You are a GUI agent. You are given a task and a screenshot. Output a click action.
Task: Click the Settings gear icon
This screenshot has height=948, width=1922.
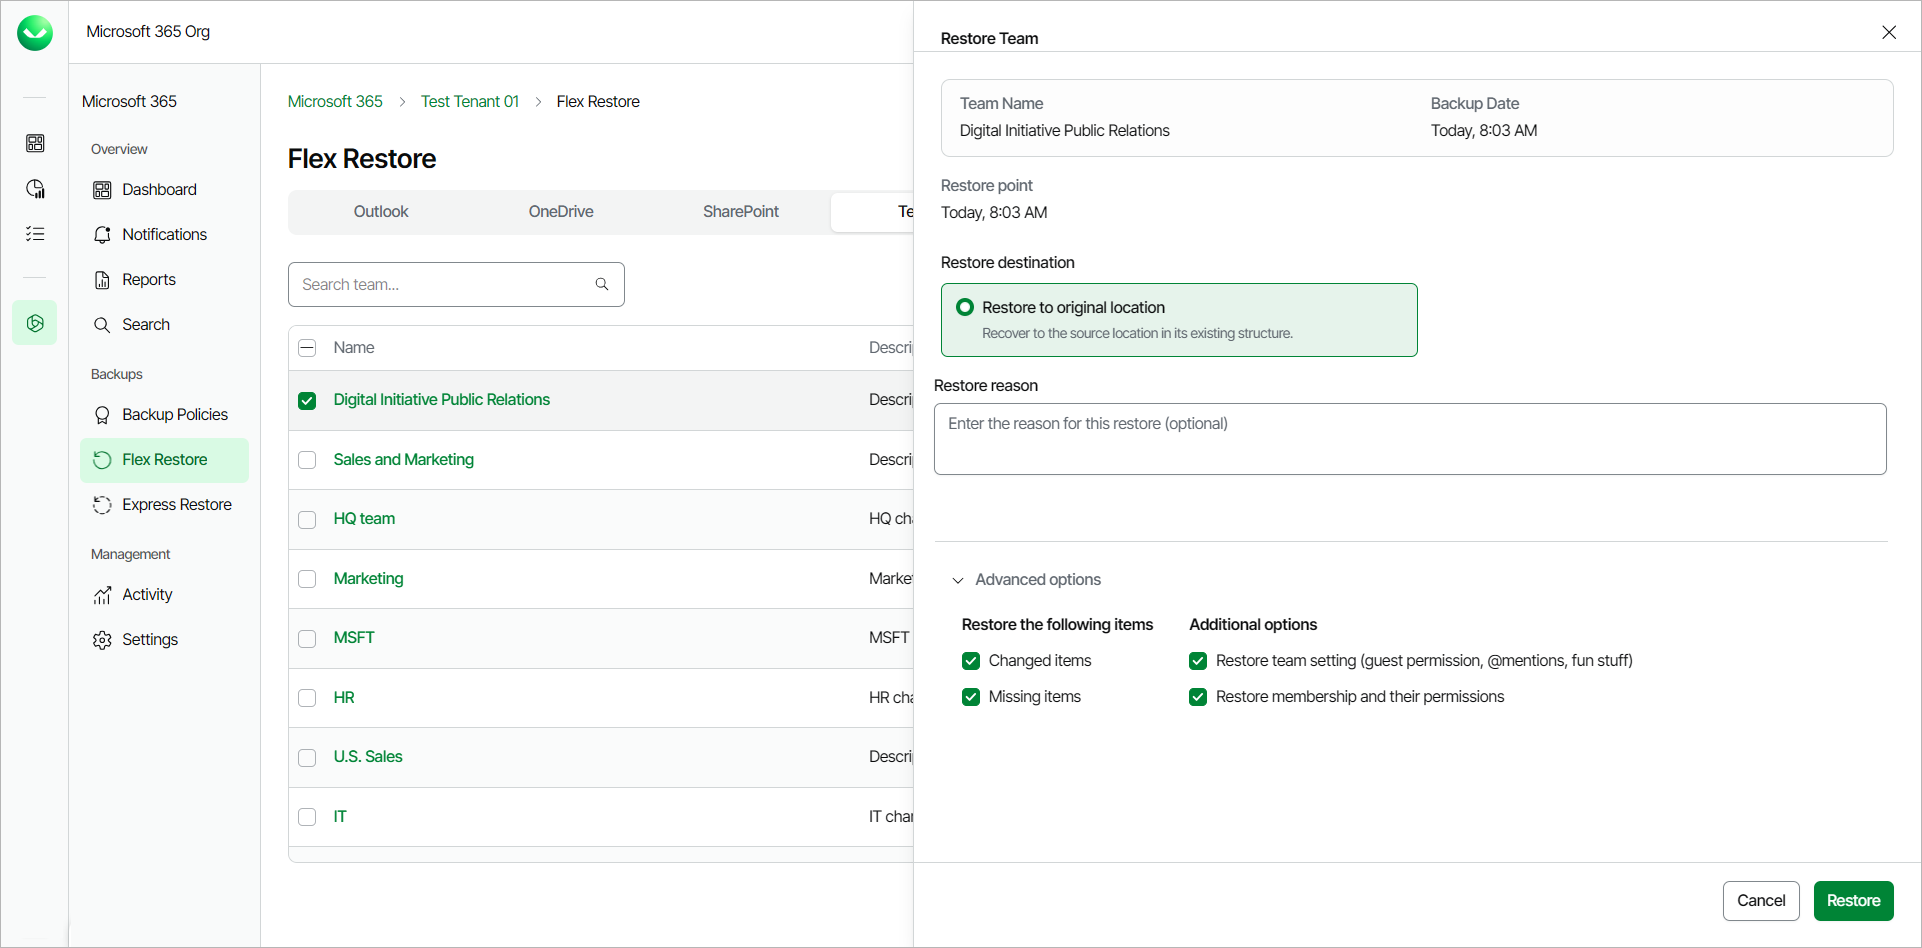point(102,640)
